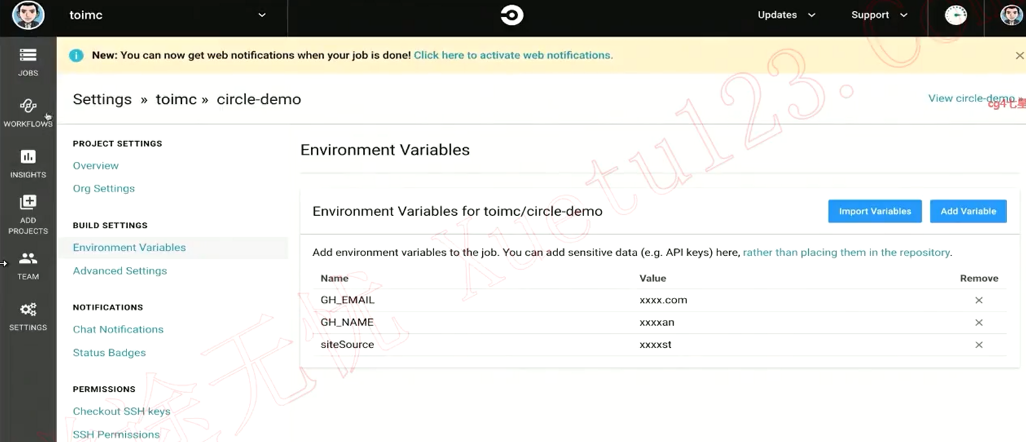The width and height of the screenshot is (1026, 442).
Task: Select the GH_EMAIL variable name
Action: (x=347, y=300)
